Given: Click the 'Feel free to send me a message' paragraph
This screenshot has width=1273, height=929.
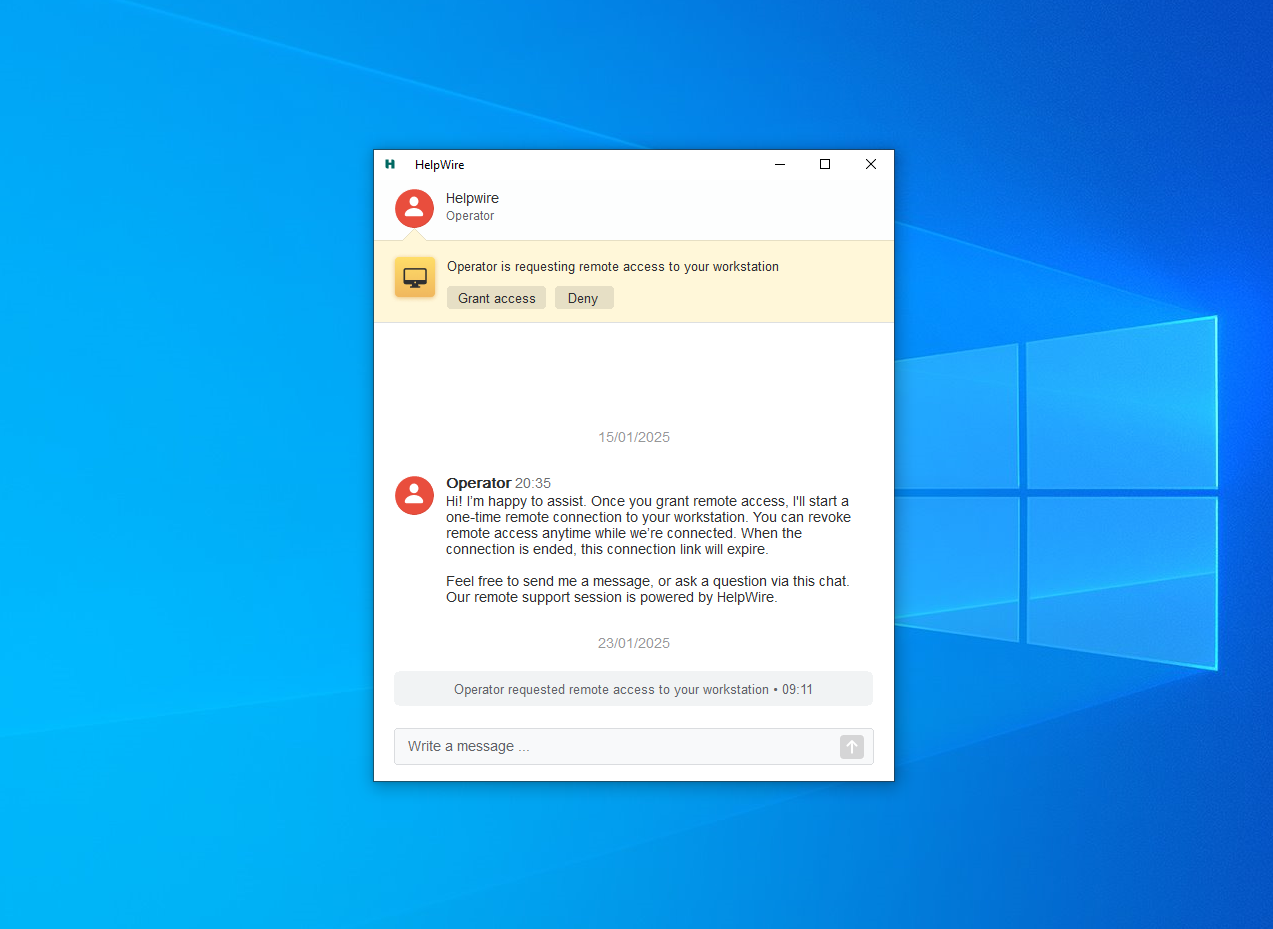Looking at the screenshot, I should pyautogui.click(x=648, y=589).
